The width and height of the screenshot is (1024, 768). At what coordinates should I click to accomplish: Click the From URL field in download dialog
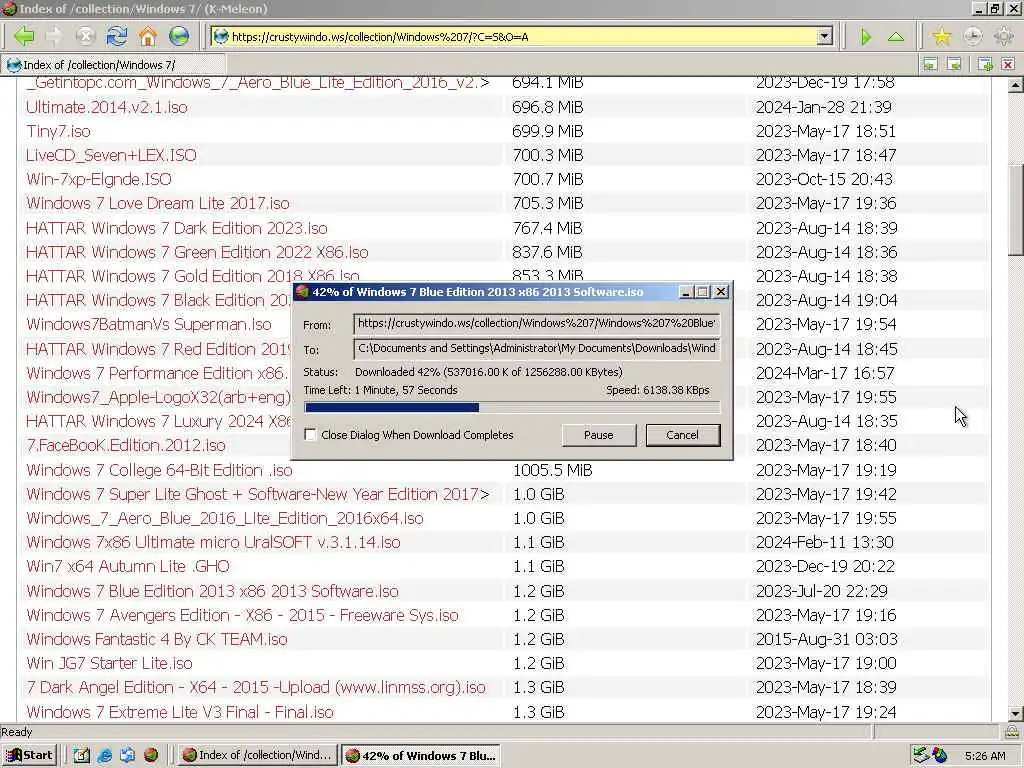(536, 323)
